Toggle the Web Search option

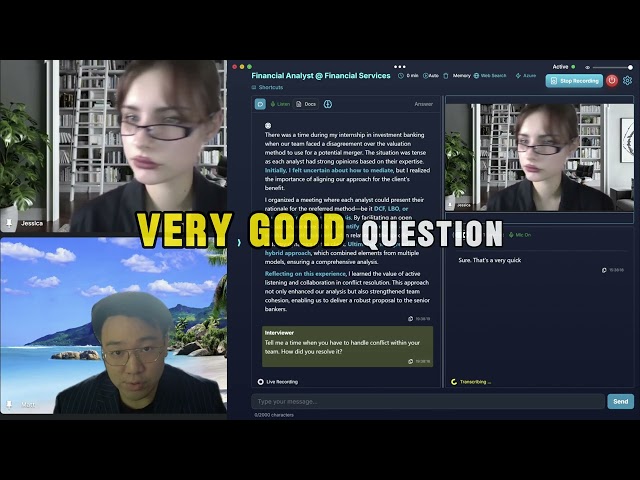(x=490, y=76)
